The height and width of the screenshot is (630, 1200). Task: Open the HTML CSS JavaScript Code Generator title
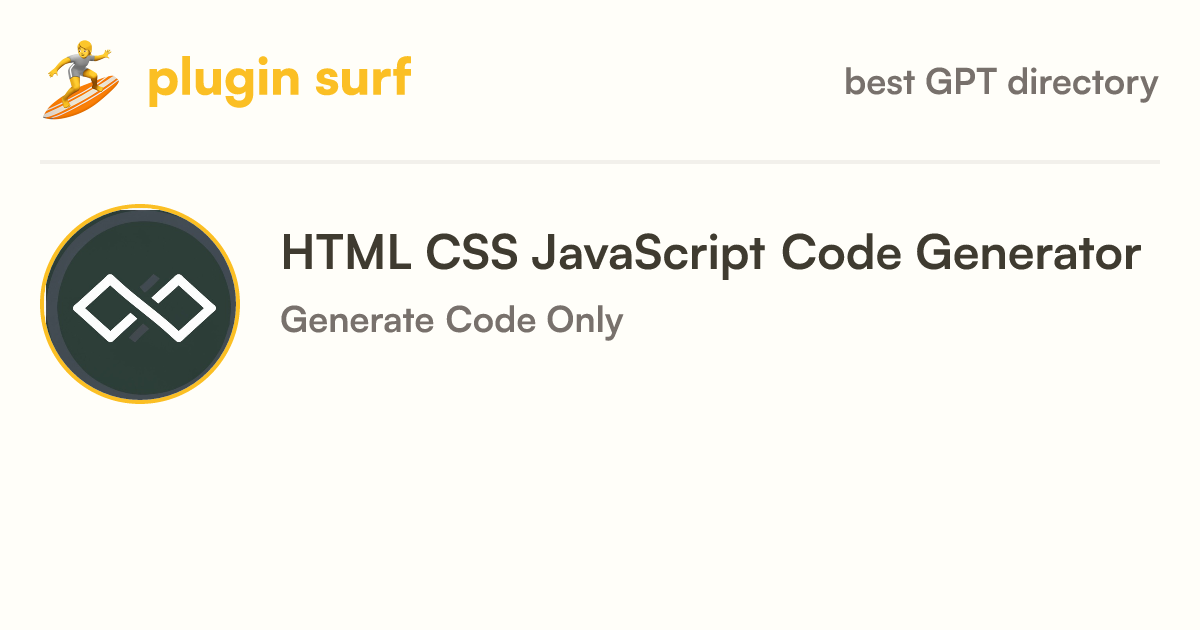[711, 254]
